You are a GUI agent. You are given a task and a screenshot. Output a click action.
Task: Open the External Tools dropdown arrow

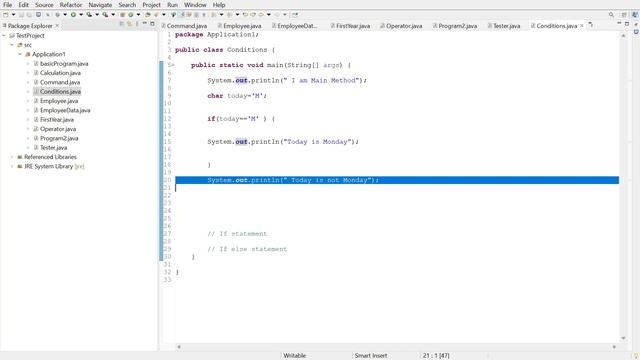(x=113, y=15)
